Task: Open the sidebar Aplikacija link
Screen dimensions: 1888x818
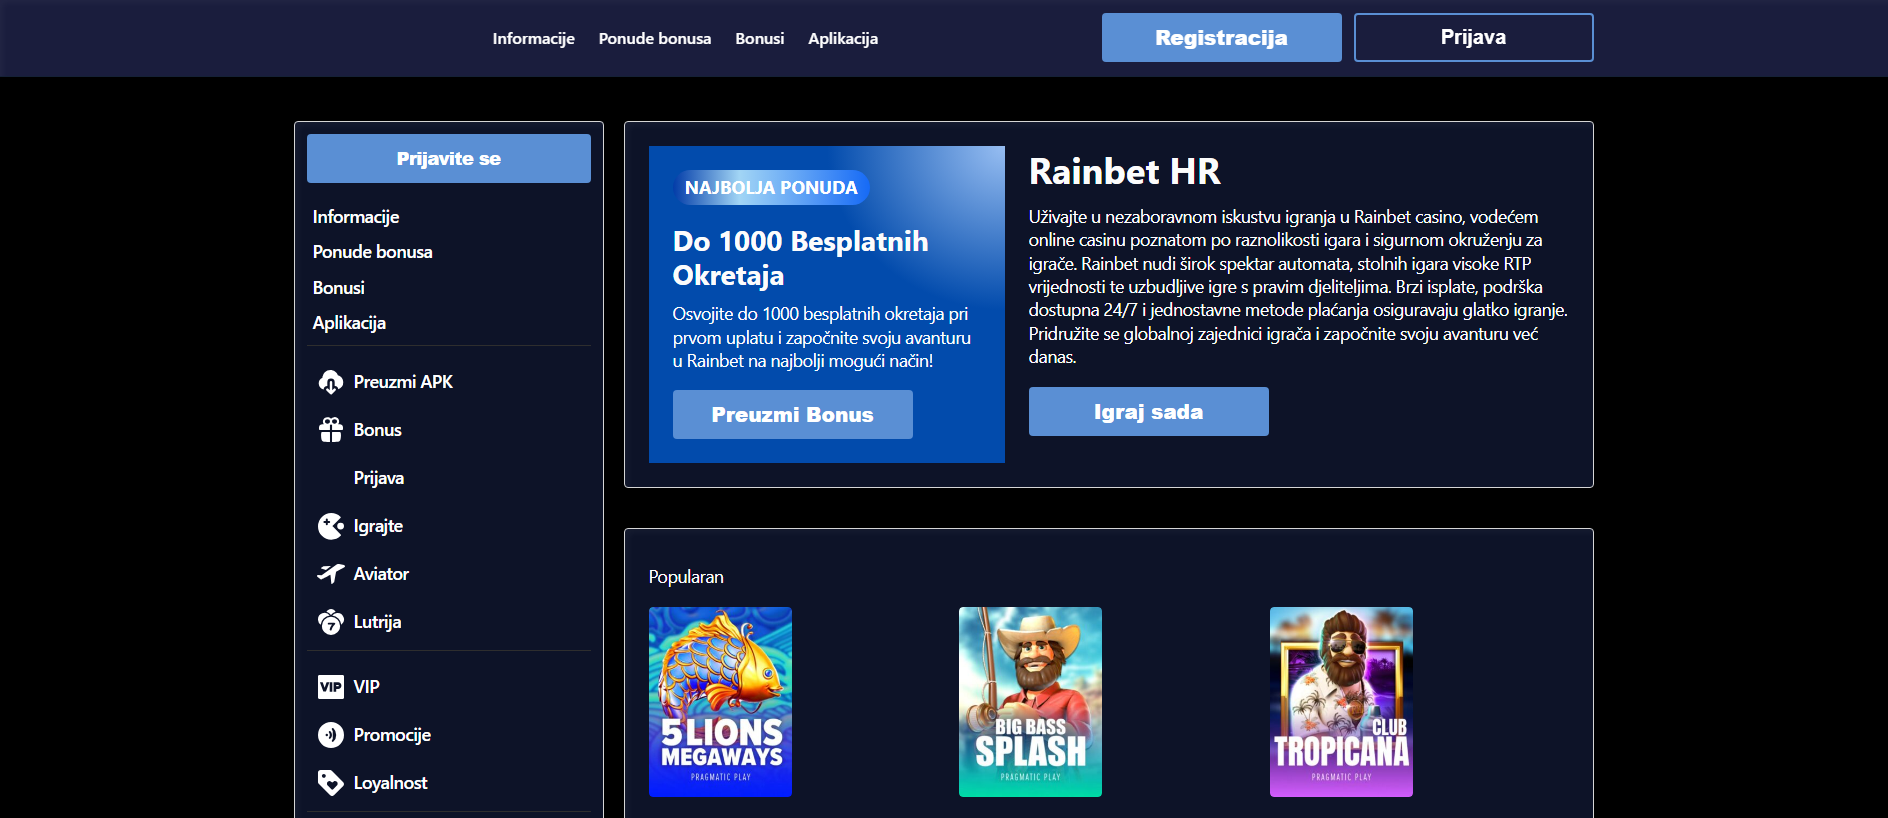Action: [349, 323]
